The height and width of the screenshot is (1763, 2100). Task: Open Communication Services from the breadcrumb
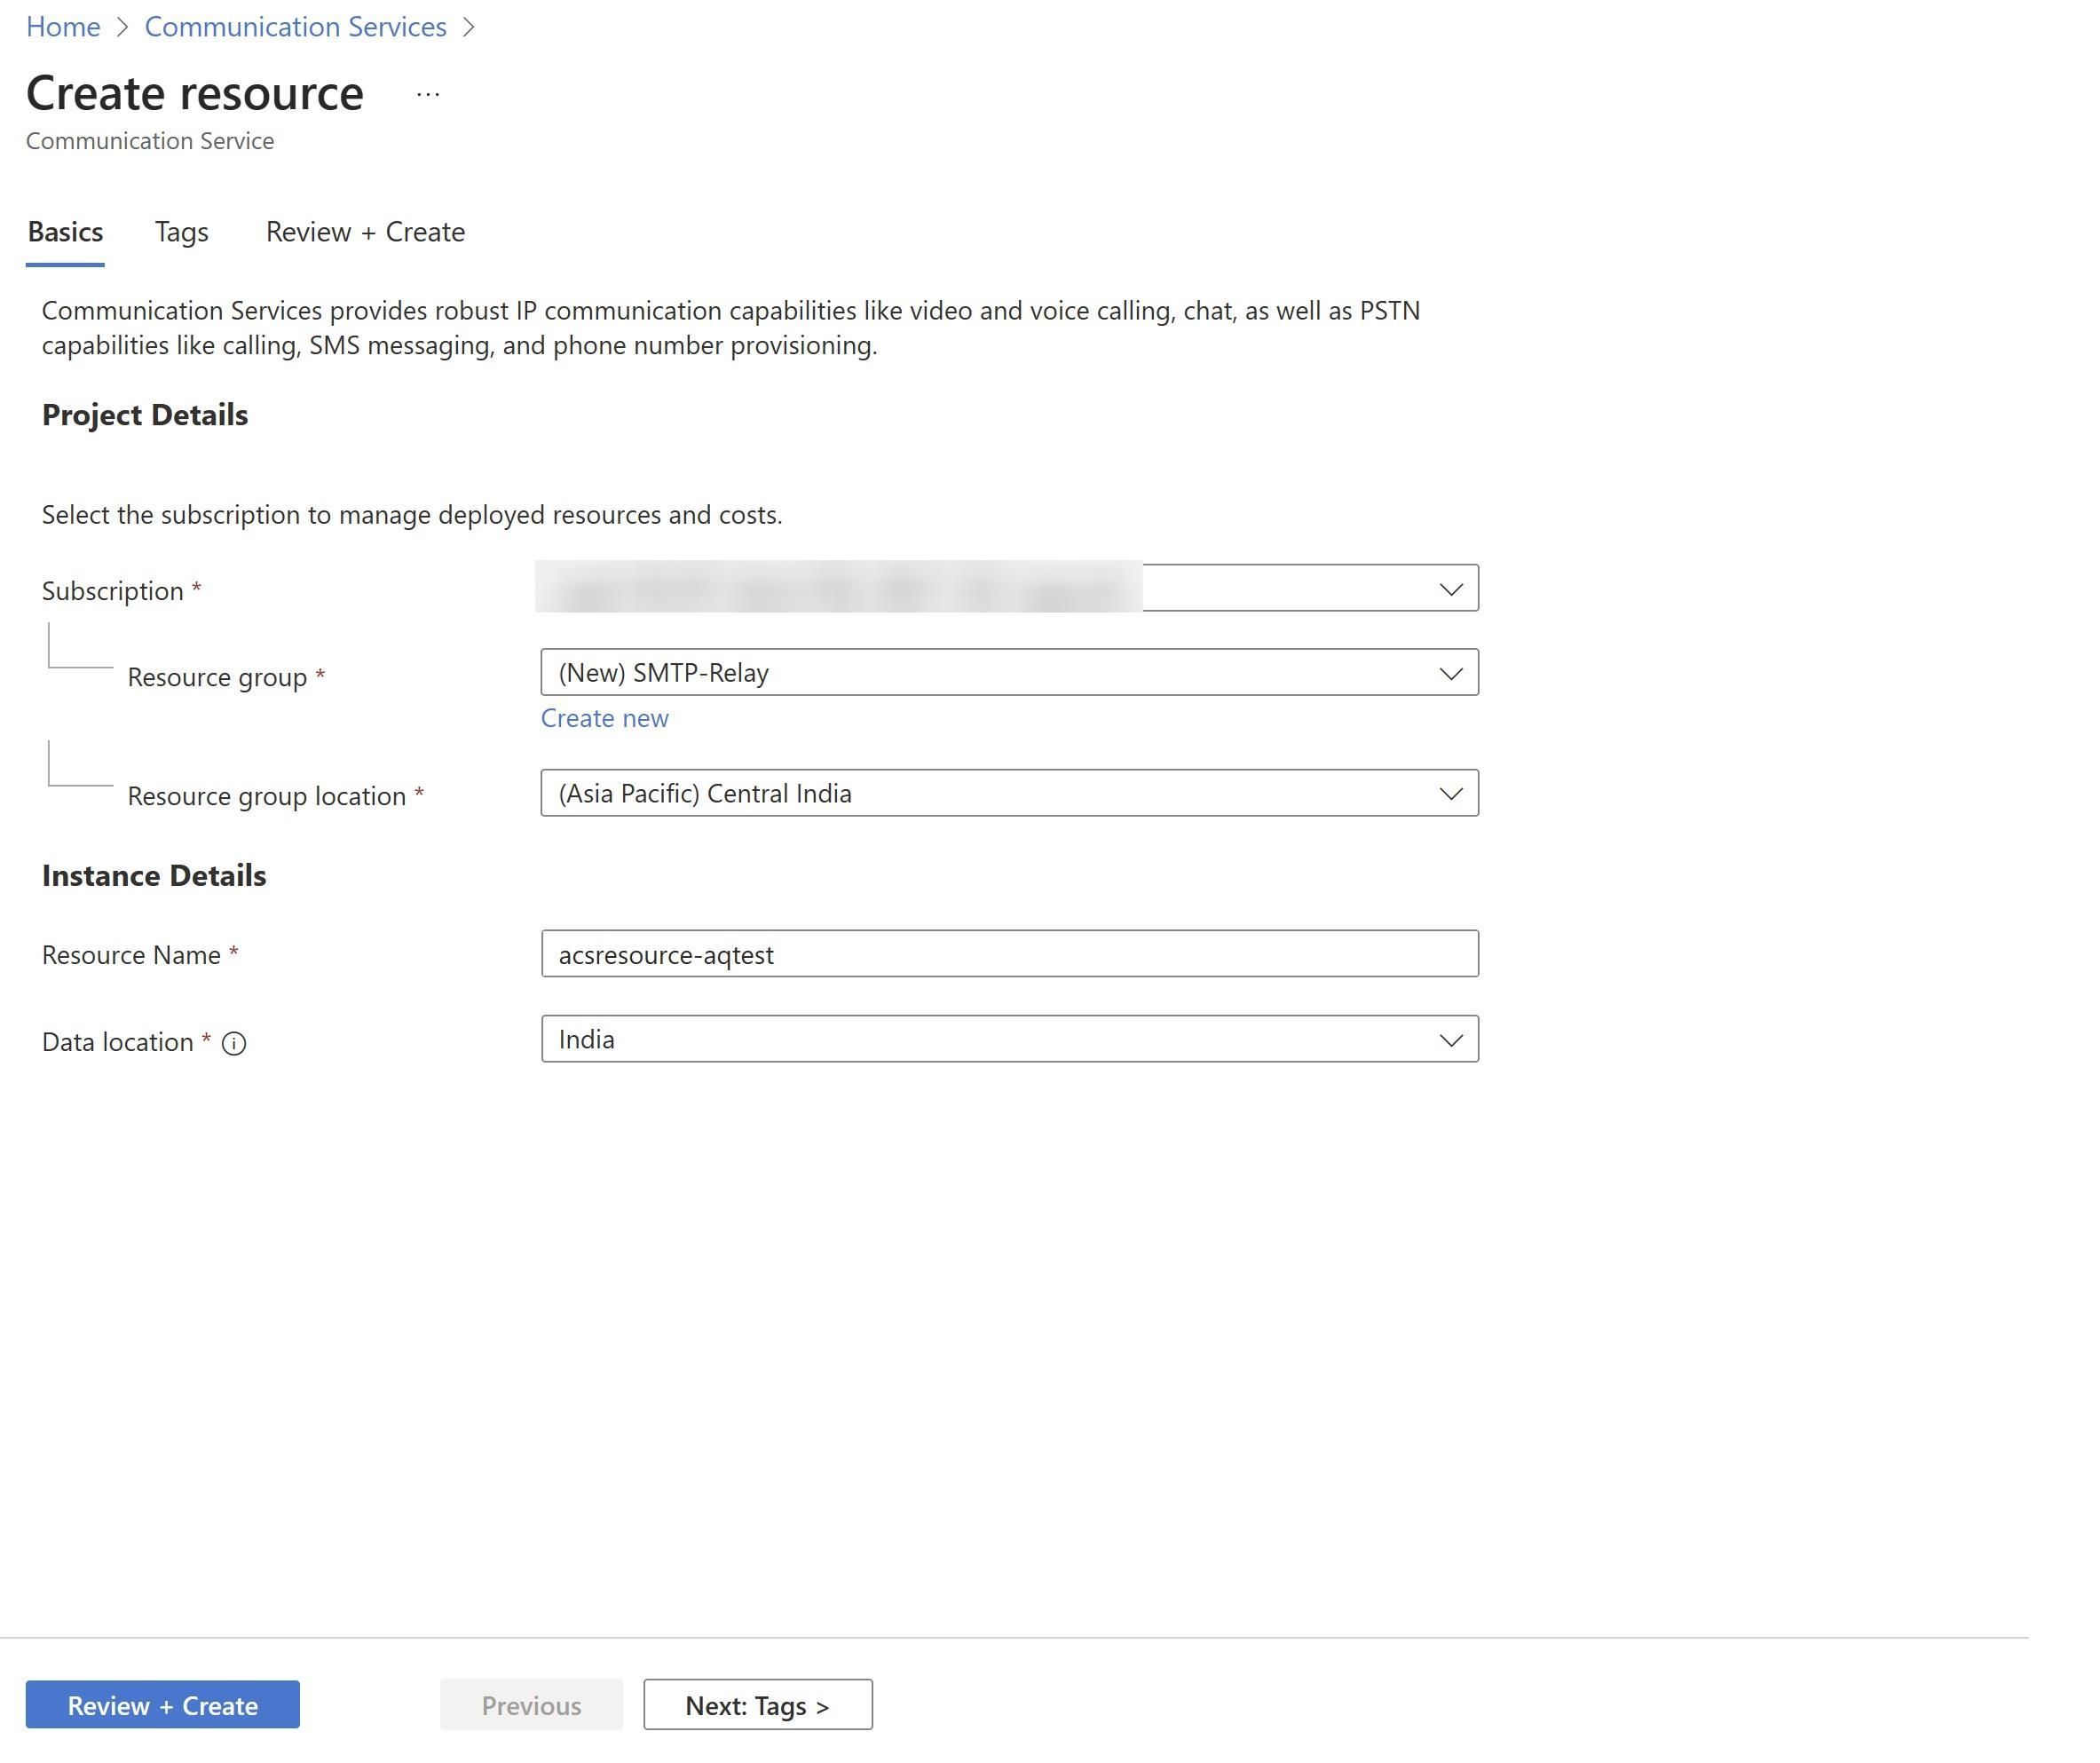[296, 27]
